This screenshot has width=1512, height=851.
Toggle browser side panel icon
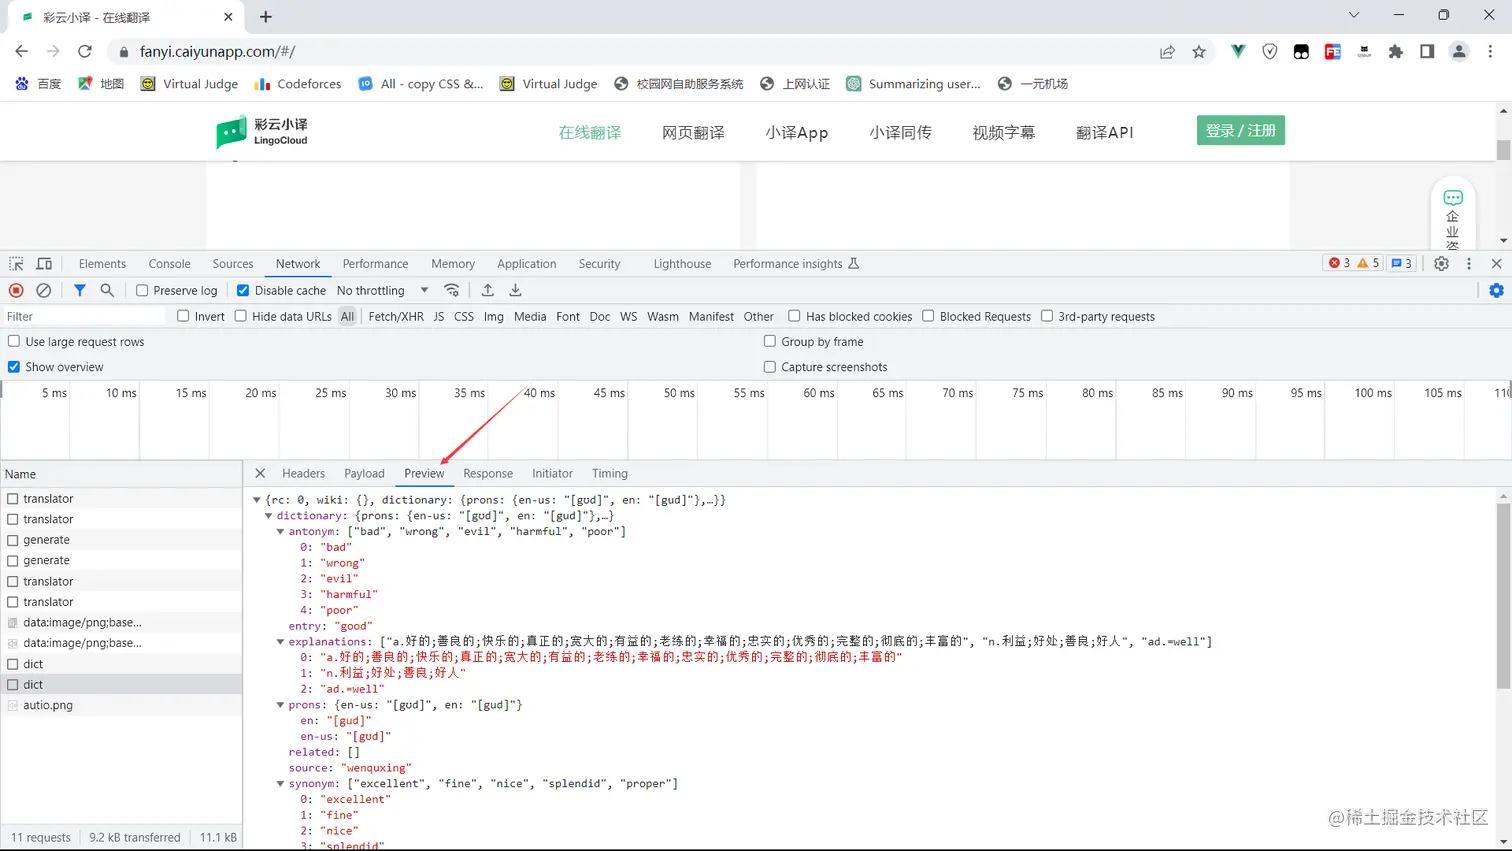pos(1427,52)
